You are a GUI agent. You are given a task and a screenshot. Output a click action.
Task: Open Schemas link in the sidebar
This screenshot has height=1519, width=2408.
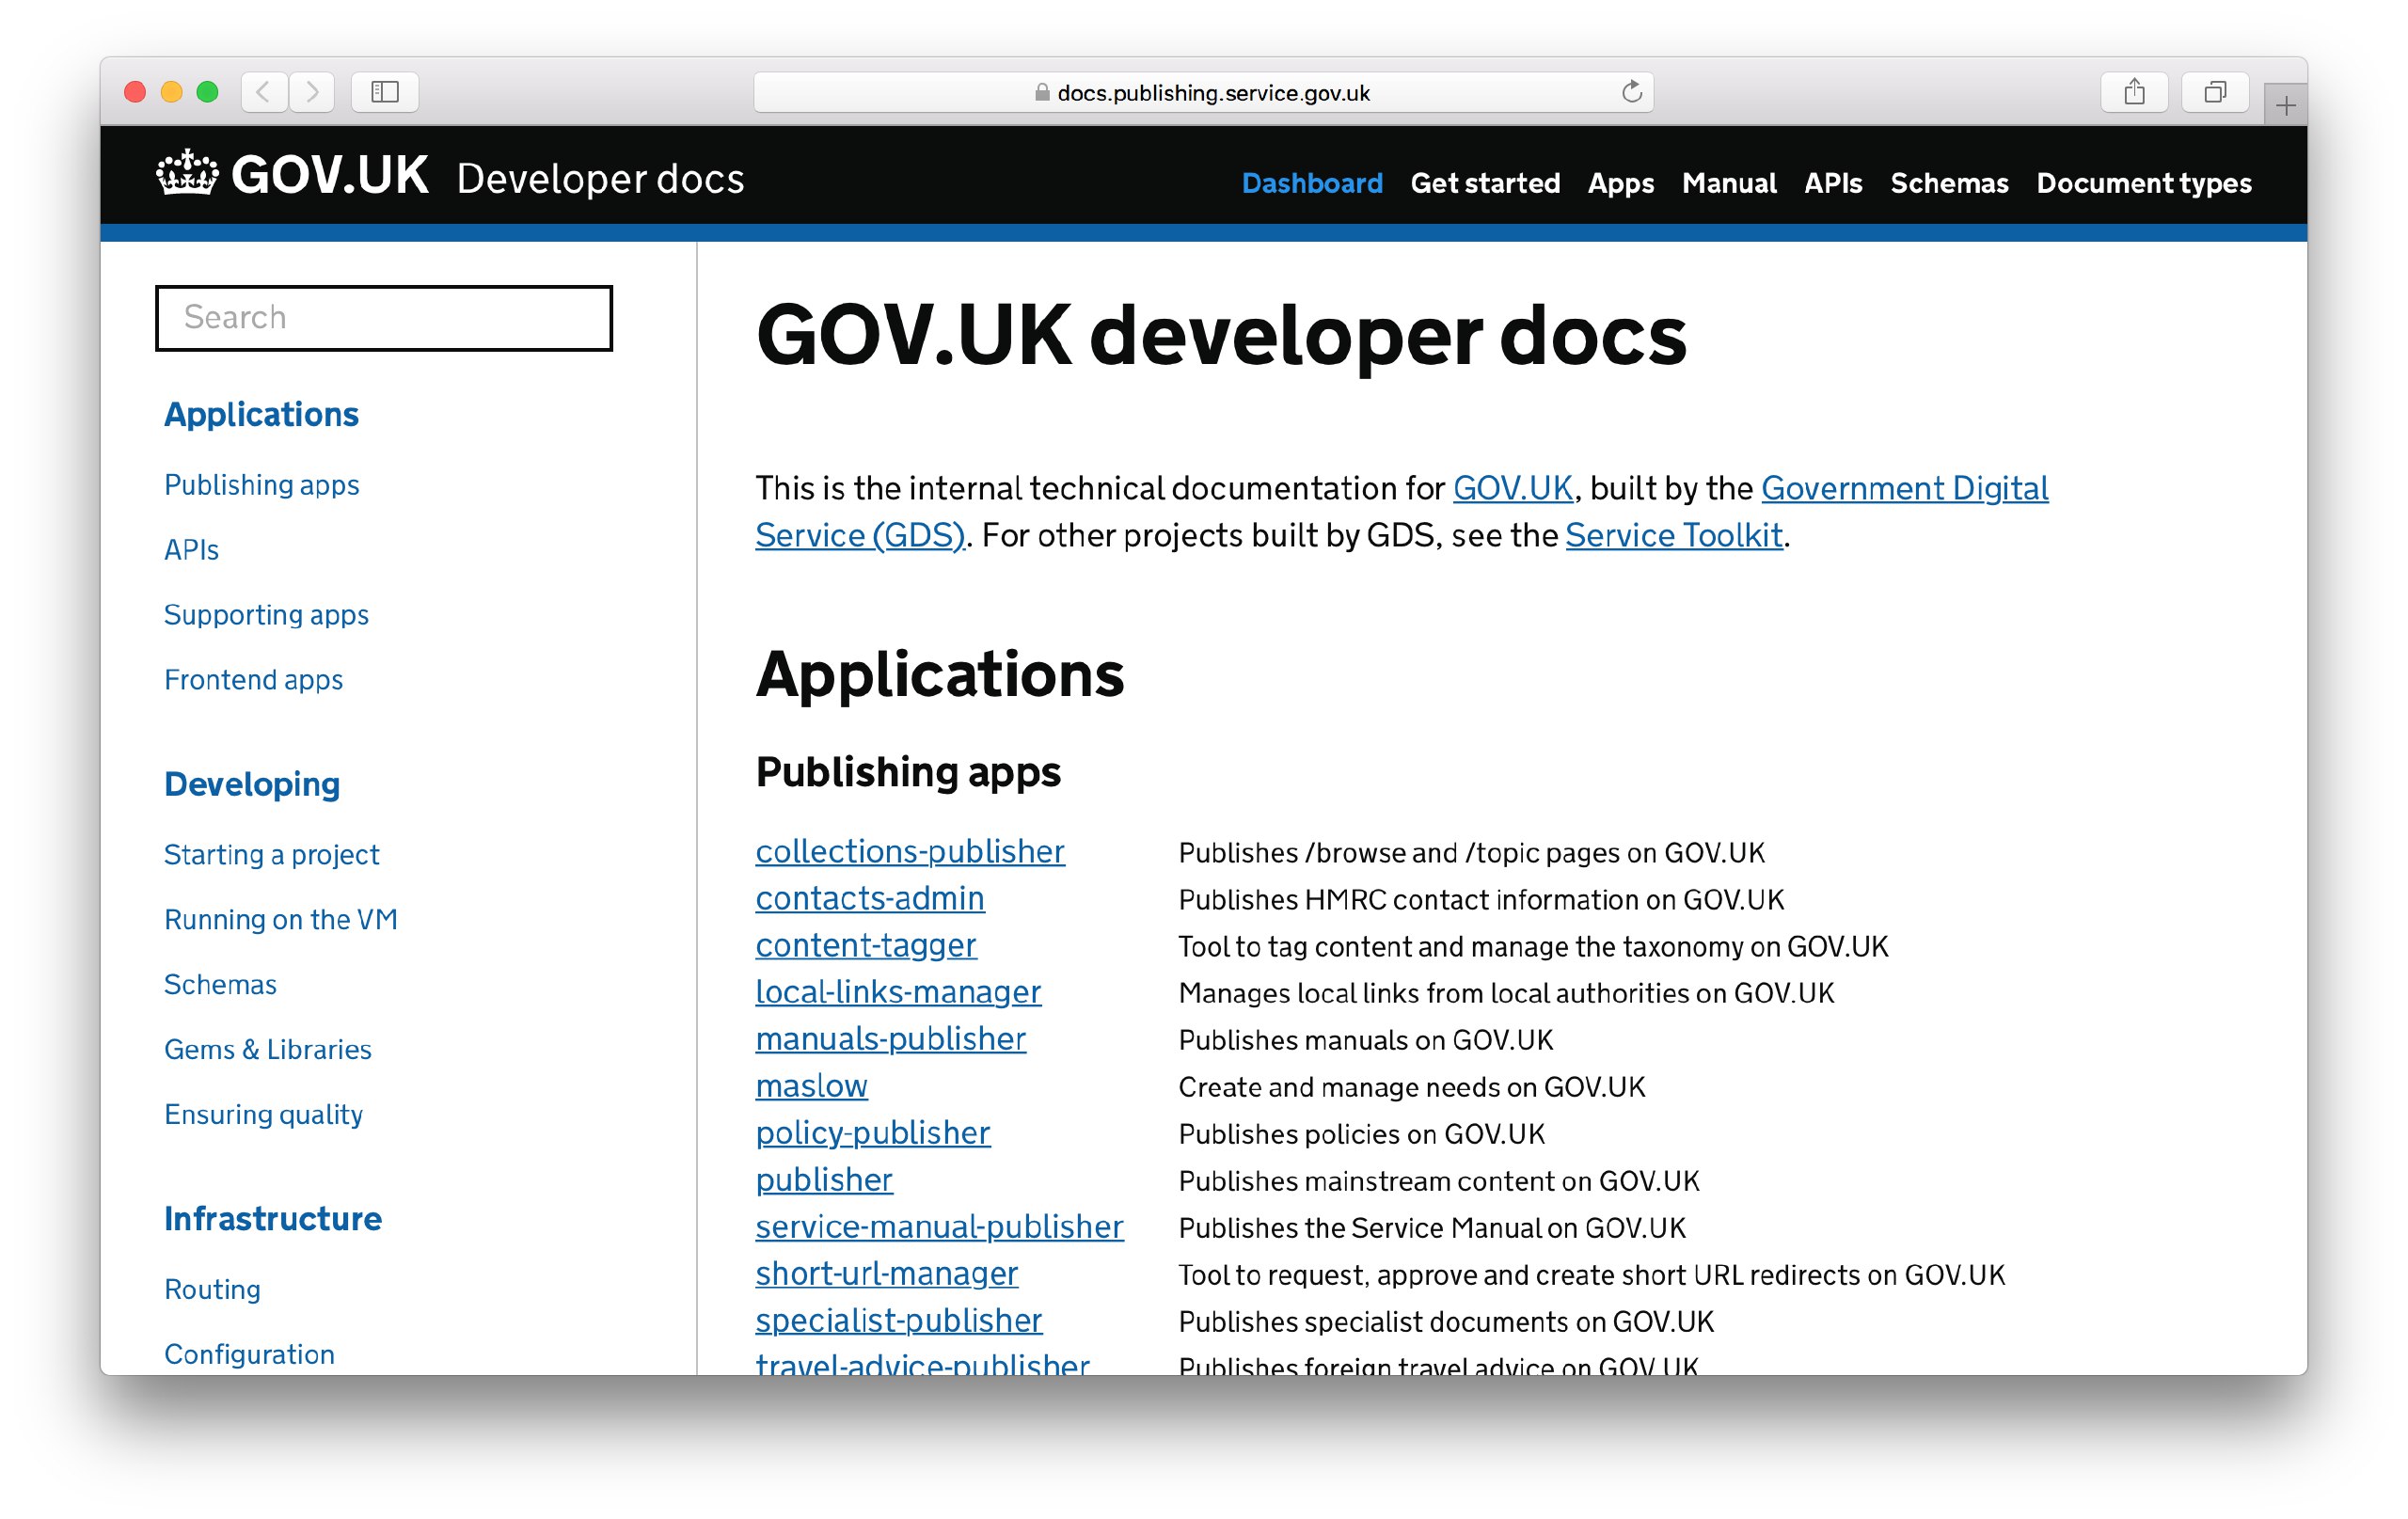coord(220,985)
